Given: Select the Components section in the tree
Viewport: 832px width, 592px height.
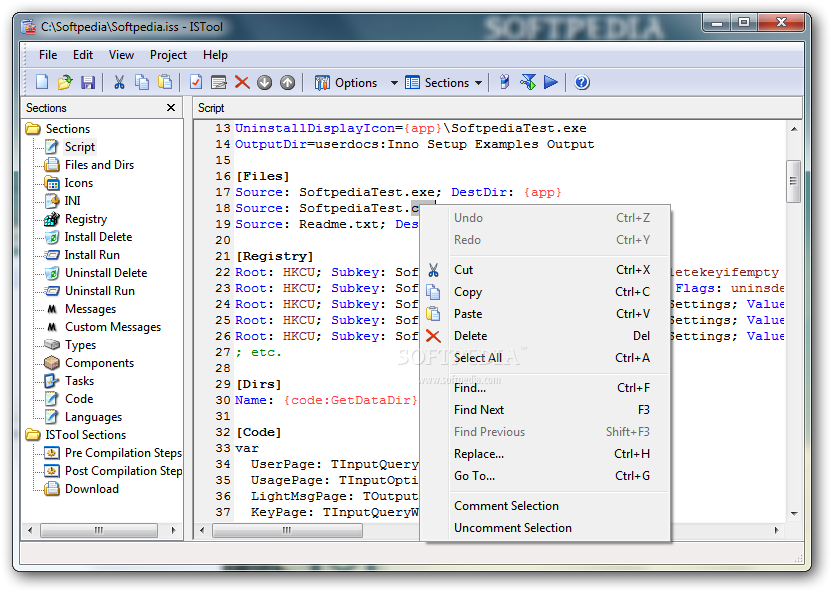Looking at the screenshot, I should point(99,363).
